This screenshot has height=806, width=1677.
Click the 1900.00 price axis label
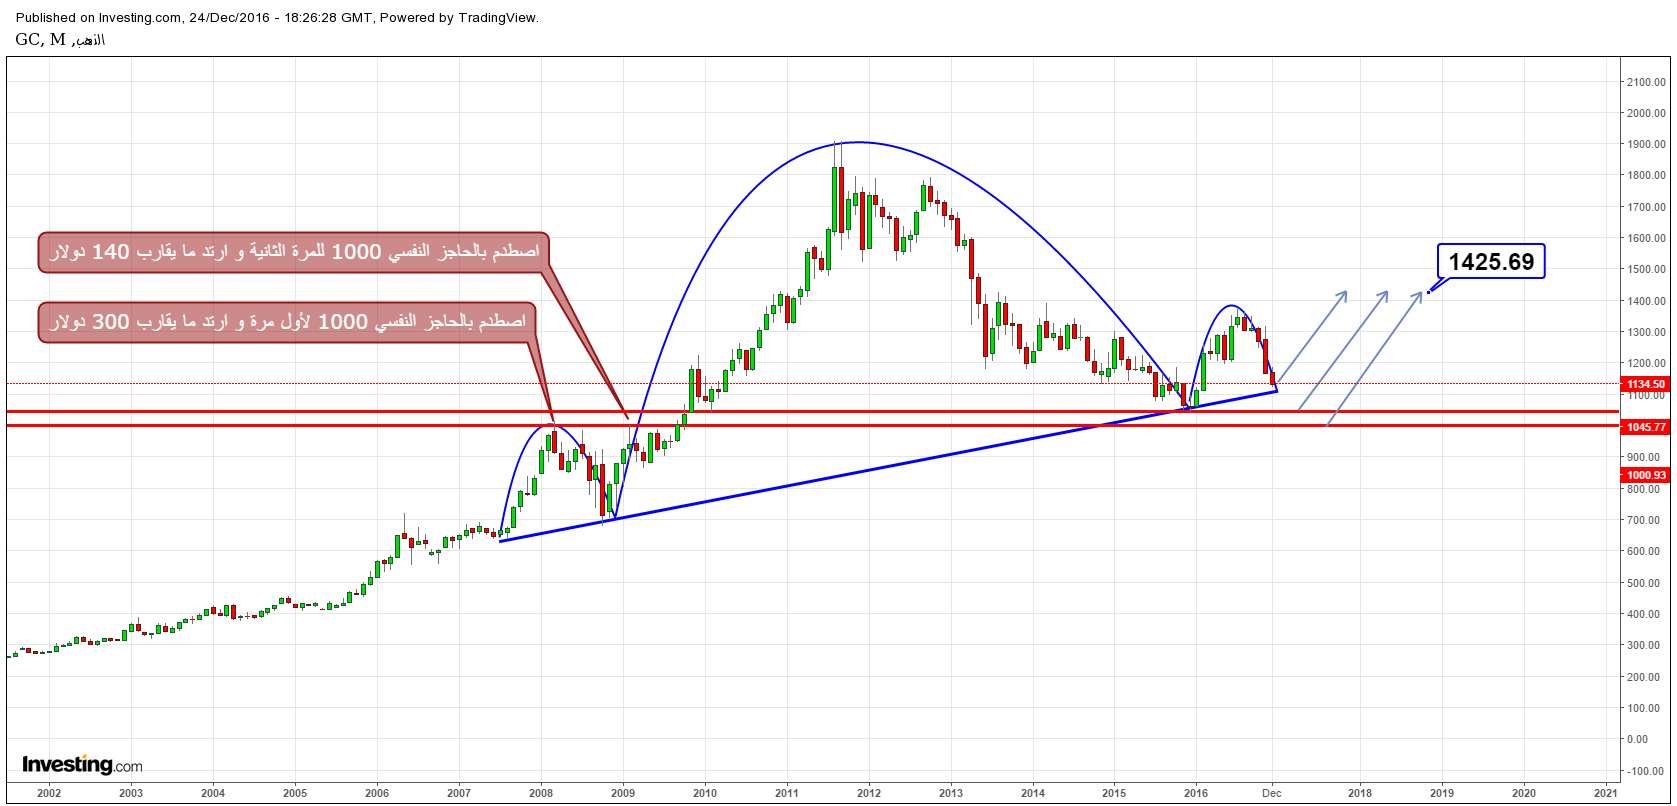pos(1645,144)
